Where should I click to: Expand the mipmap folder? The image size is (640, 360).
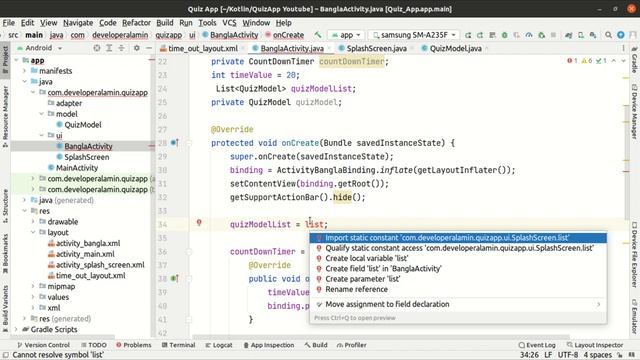point(33,287)
